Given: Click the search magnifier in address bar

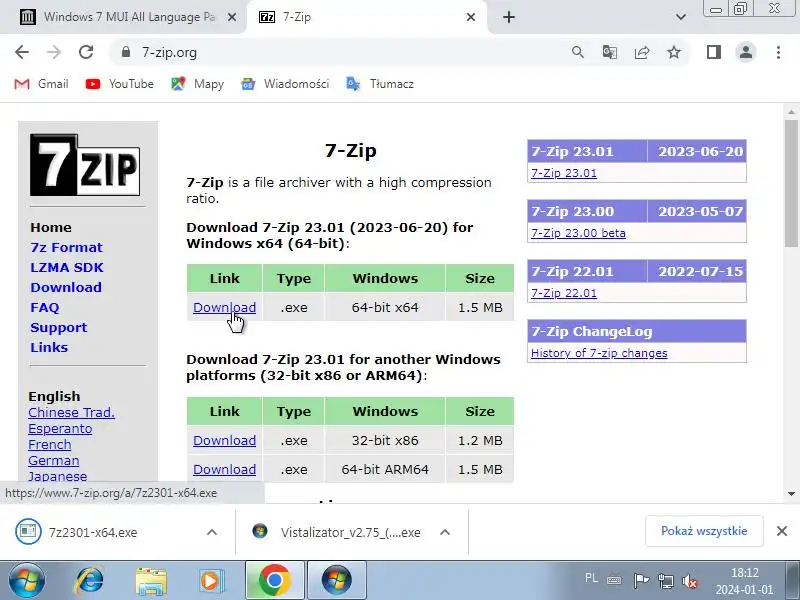Looking at the screenshot, I should point(578,52).
